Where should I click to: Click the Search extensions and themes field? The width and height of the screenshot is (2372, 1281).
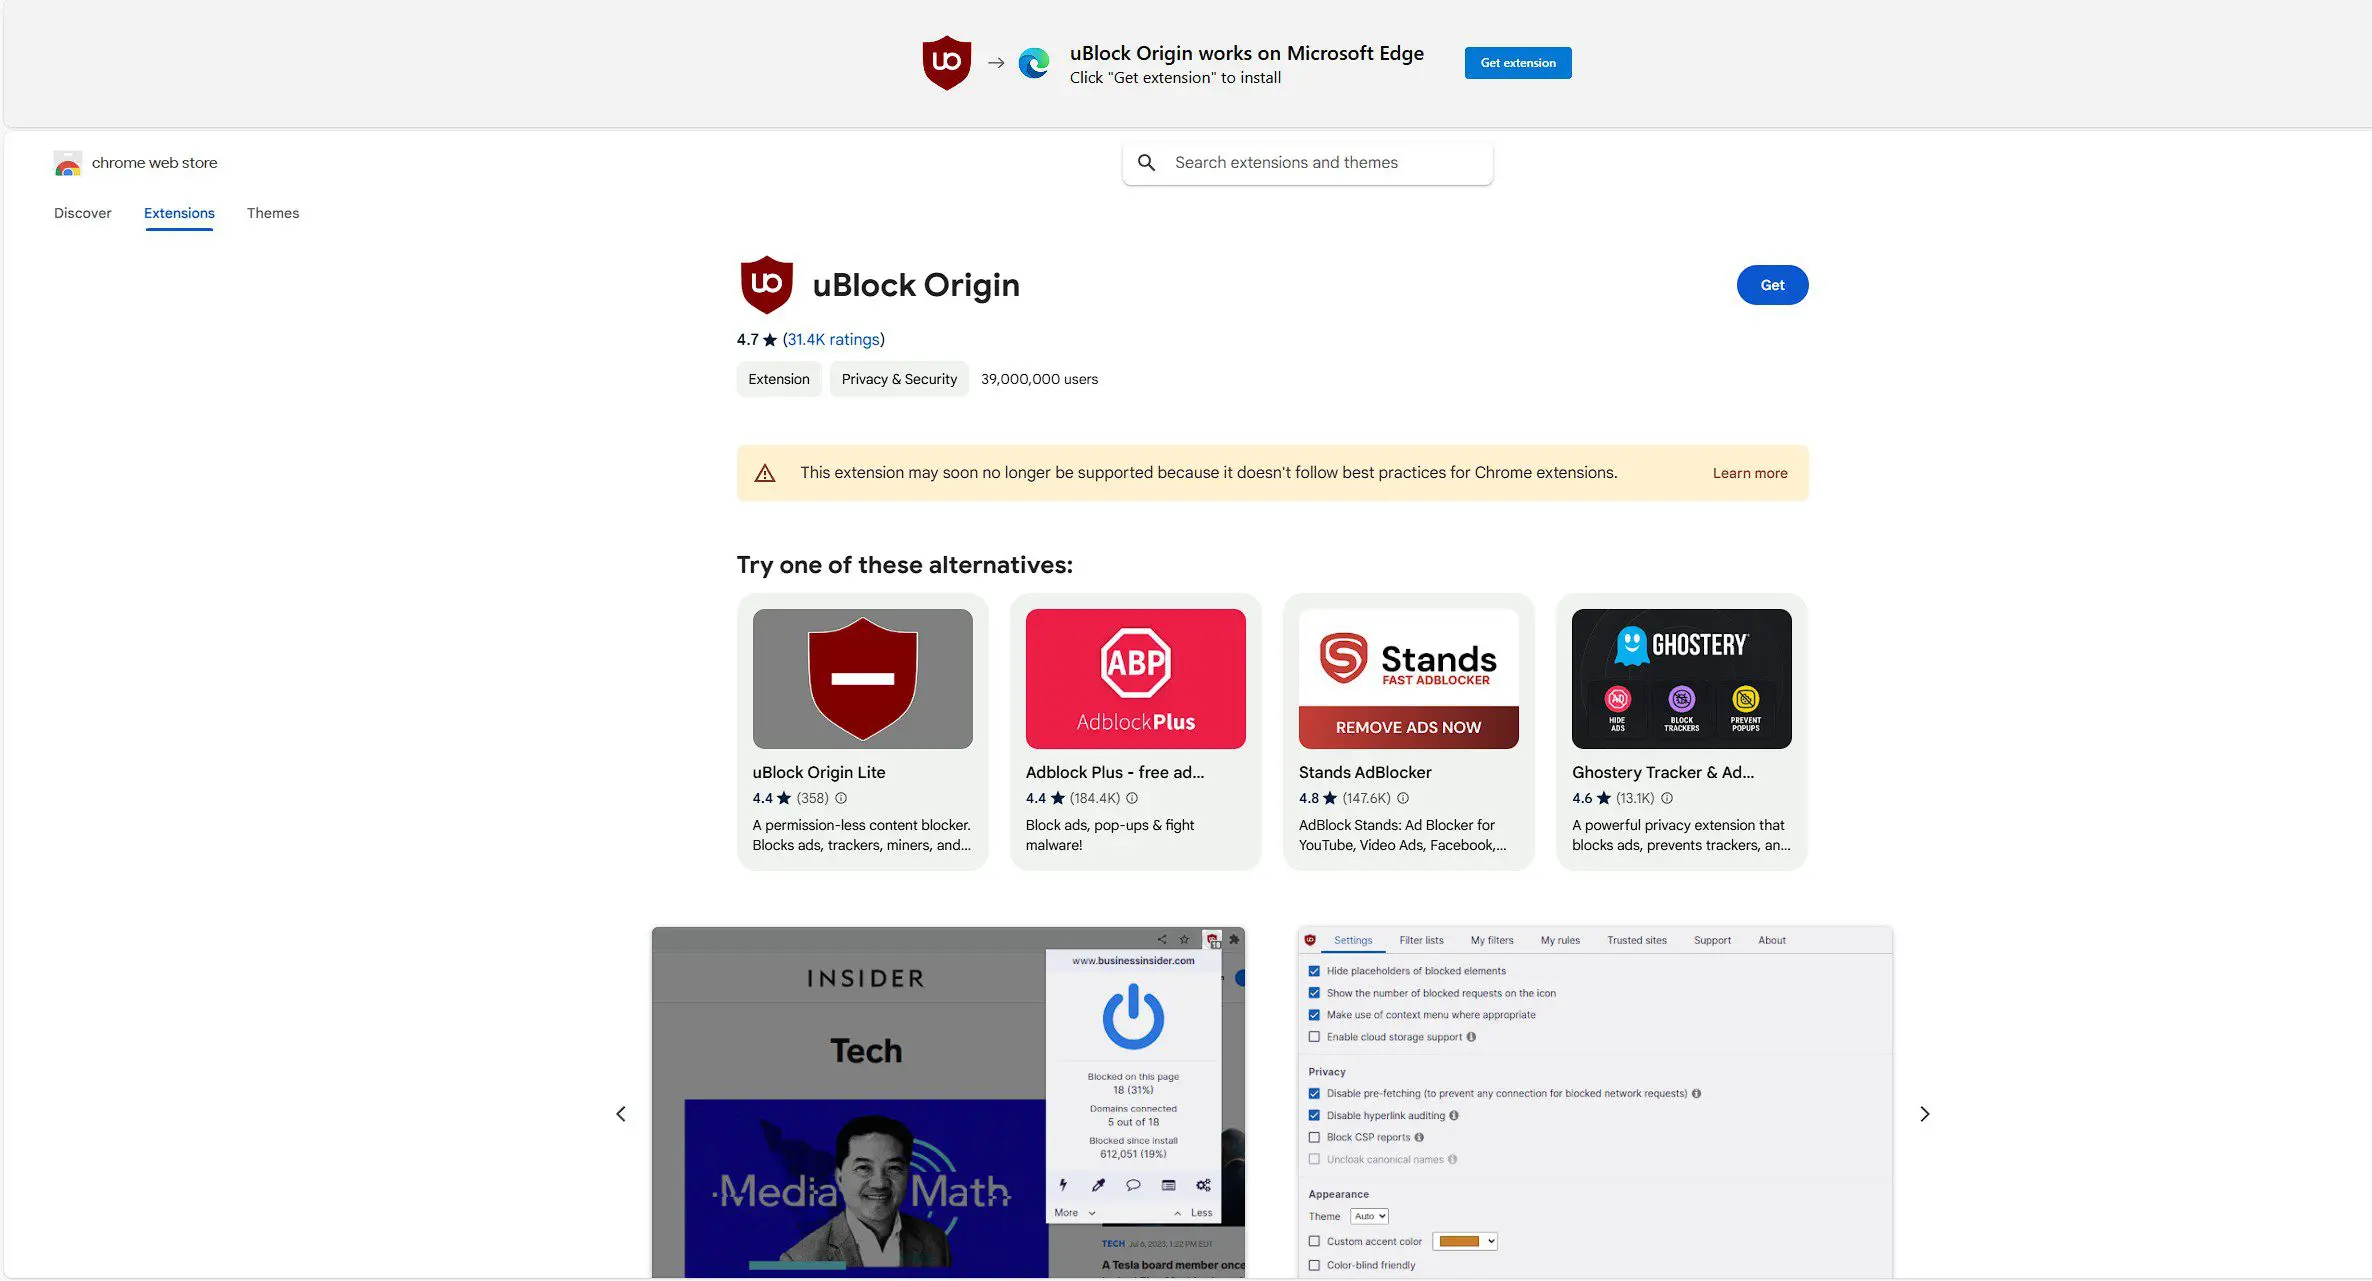point(1308,163)
